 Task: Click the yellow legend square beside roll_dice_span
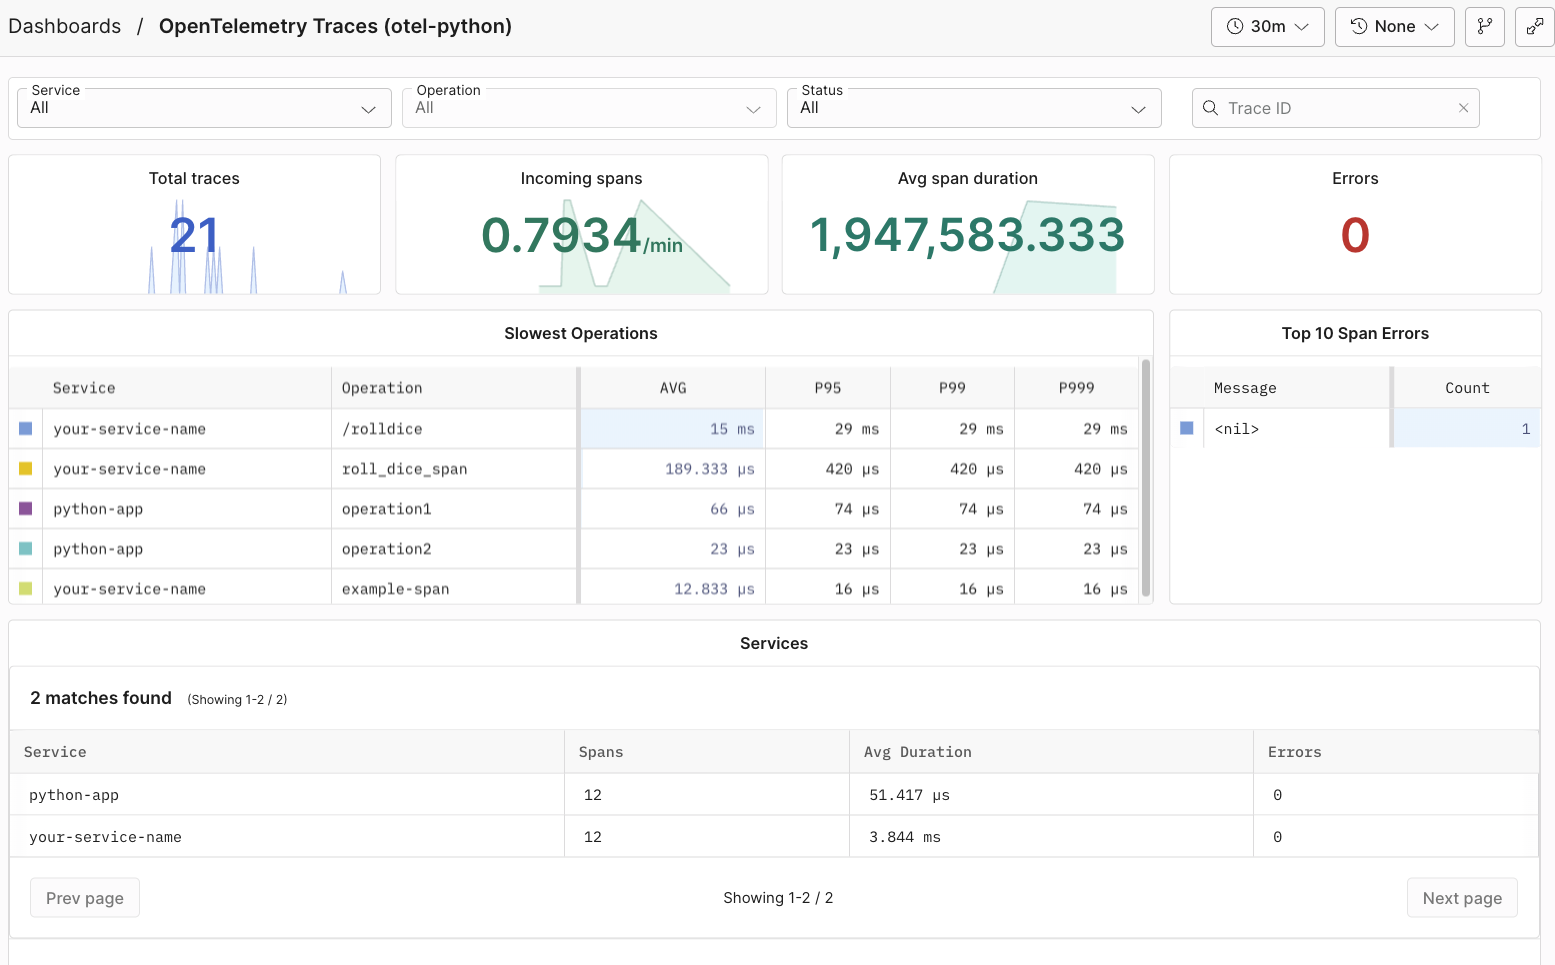point(24,468)
